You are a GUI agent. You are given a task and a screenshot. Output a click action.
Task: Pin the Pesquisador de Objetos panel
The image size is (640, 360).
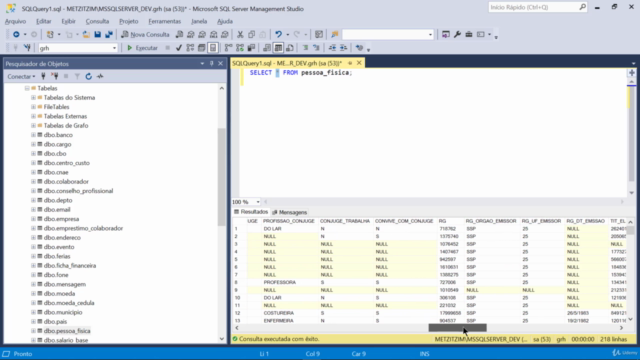click(x=211, y=64)
